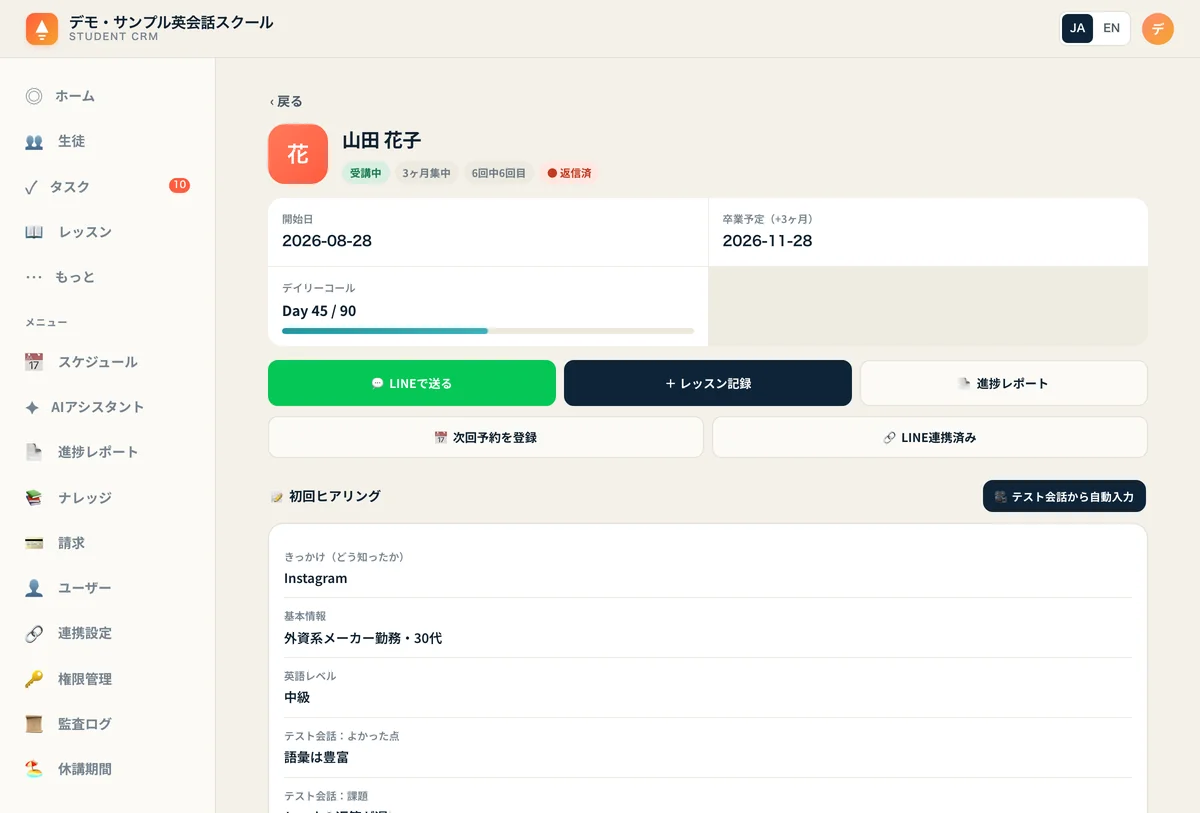Screen dimensions: 1200x813
Task: Click the Day 45 / 90 text
Action: click(319, 311)
